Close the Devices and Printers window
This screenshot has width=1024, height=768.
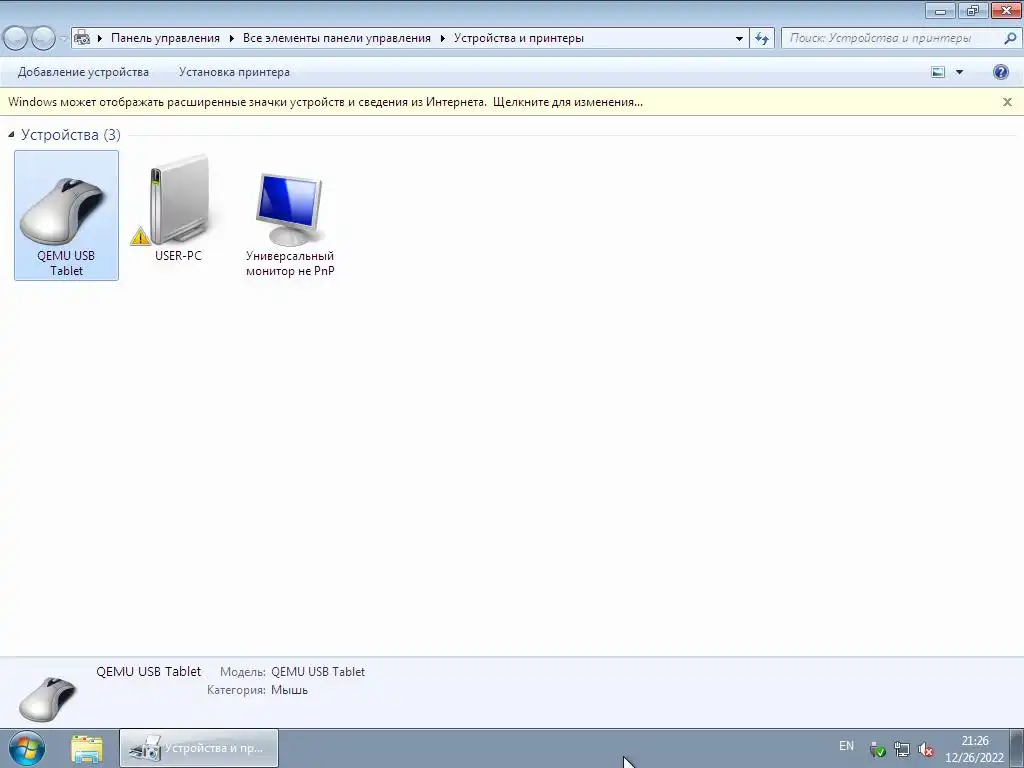(1006, 10)
